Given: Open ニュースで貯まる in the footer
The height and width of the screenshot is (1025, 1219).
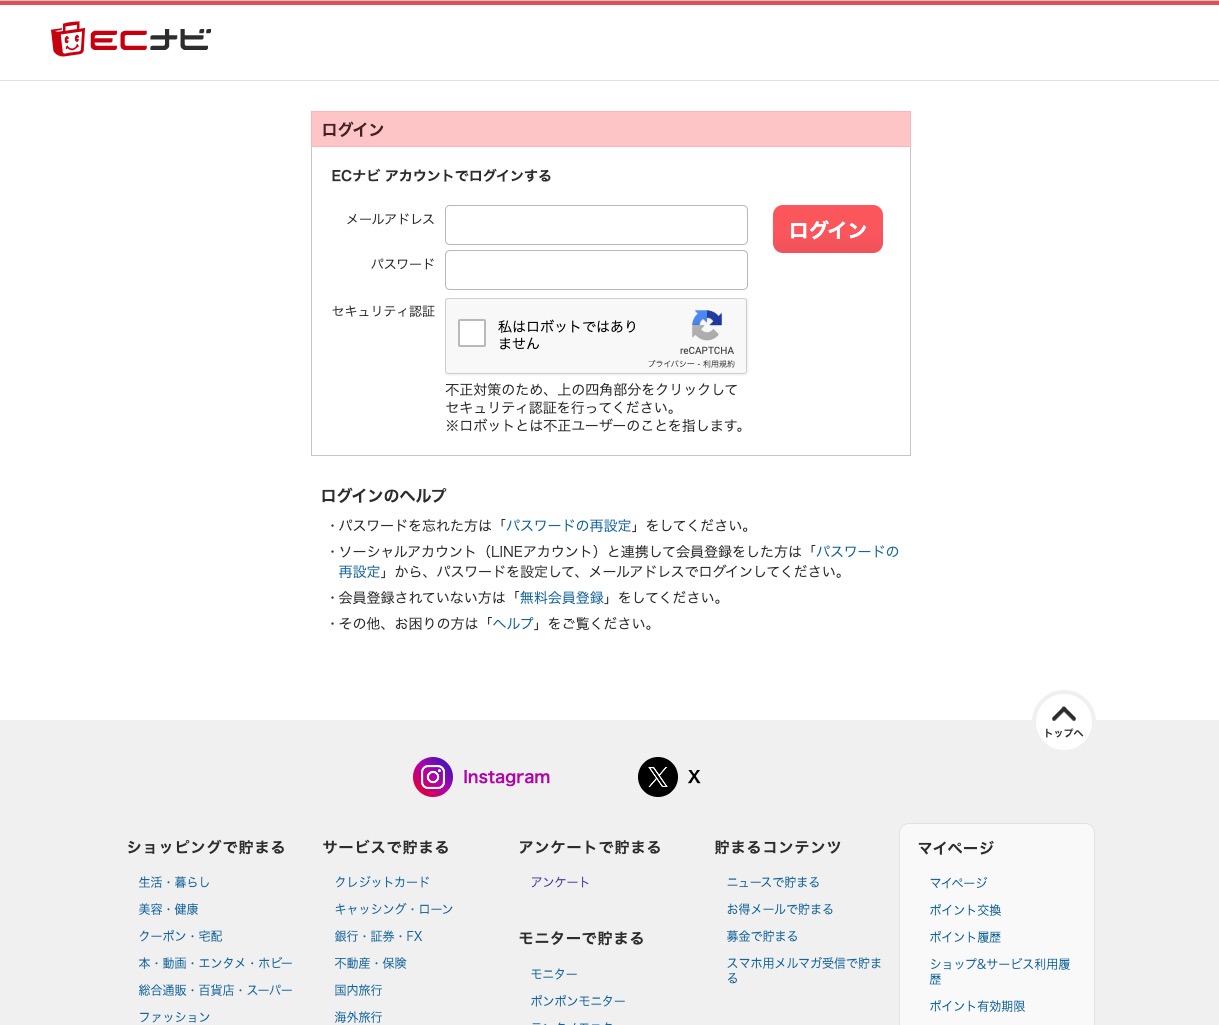Looking at the screenshot, I should point(772,882).
